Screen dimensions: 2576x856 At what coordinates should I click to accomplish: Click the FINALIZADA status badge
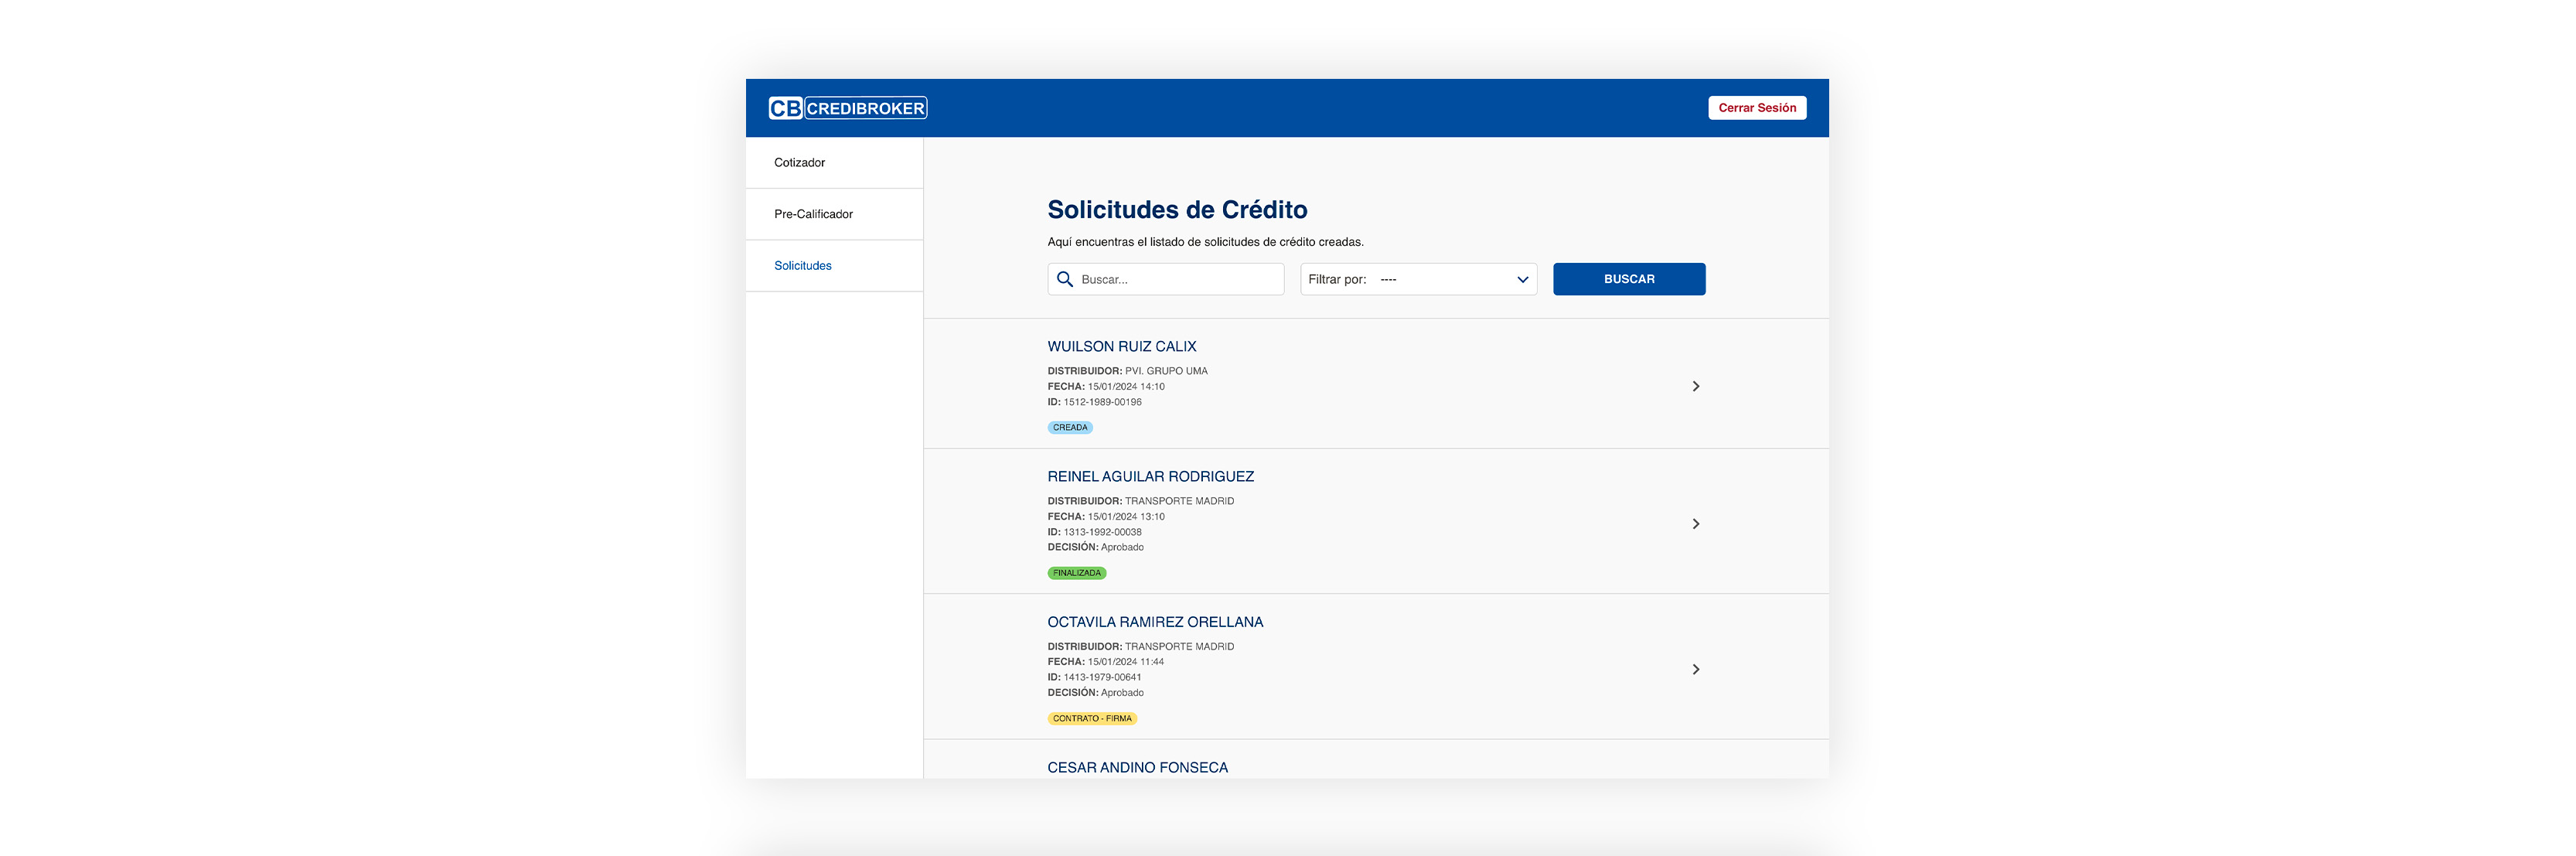click(x=1076, y=573)
